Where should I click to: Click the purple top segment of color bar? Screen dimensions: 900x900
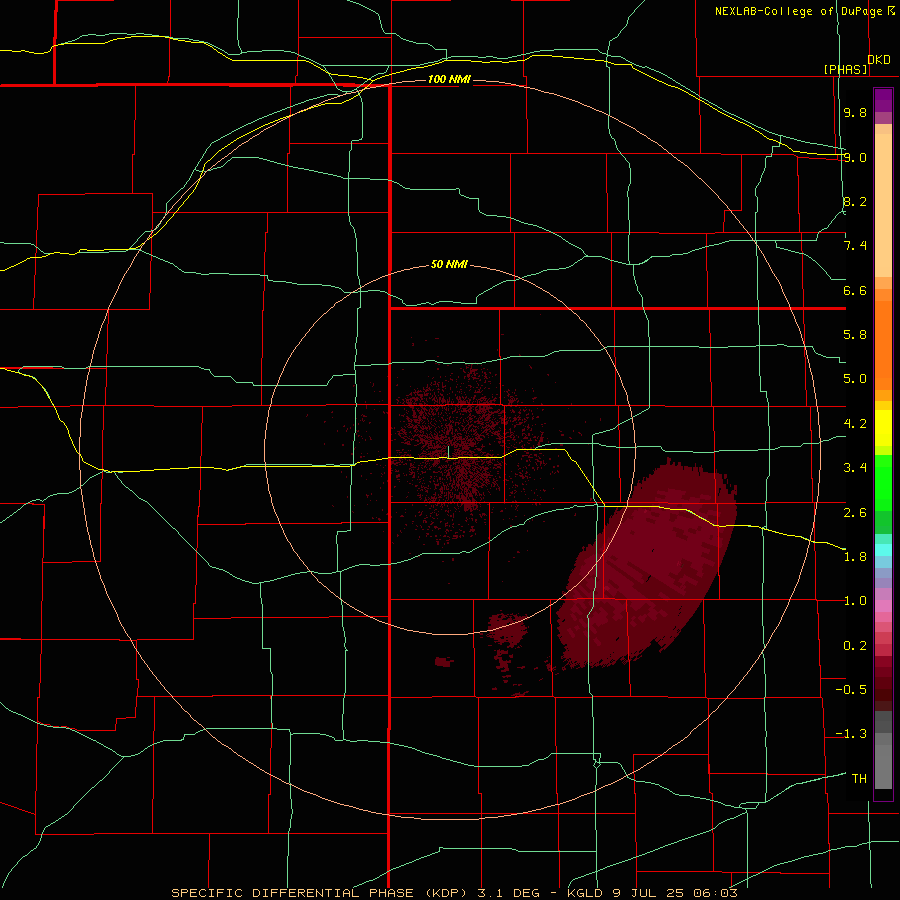coord(883,100)
